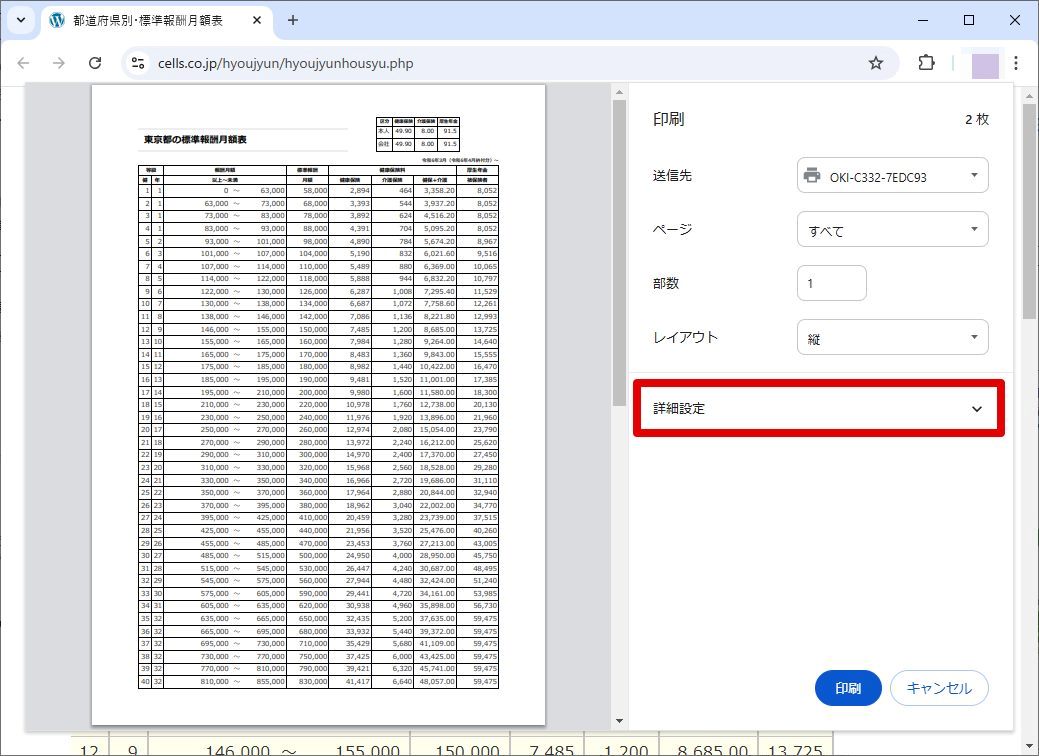Select the 都道府県別・標準報酬月額表 tab
The height and width of the screenshot is (756, 1039).
148,20
